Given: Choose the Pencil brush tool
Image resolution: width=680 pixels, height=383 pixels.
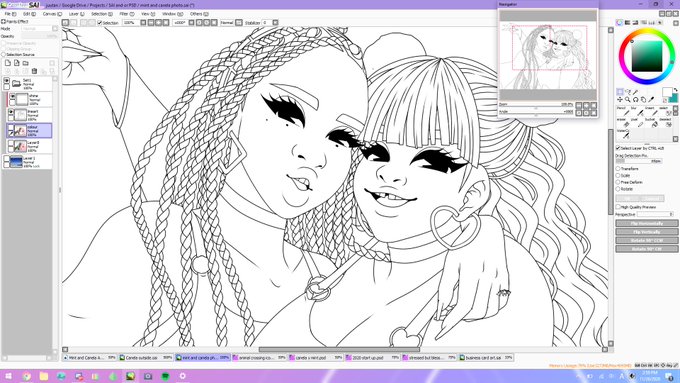Looking at the screenshot, I should [x=623, y=111].
